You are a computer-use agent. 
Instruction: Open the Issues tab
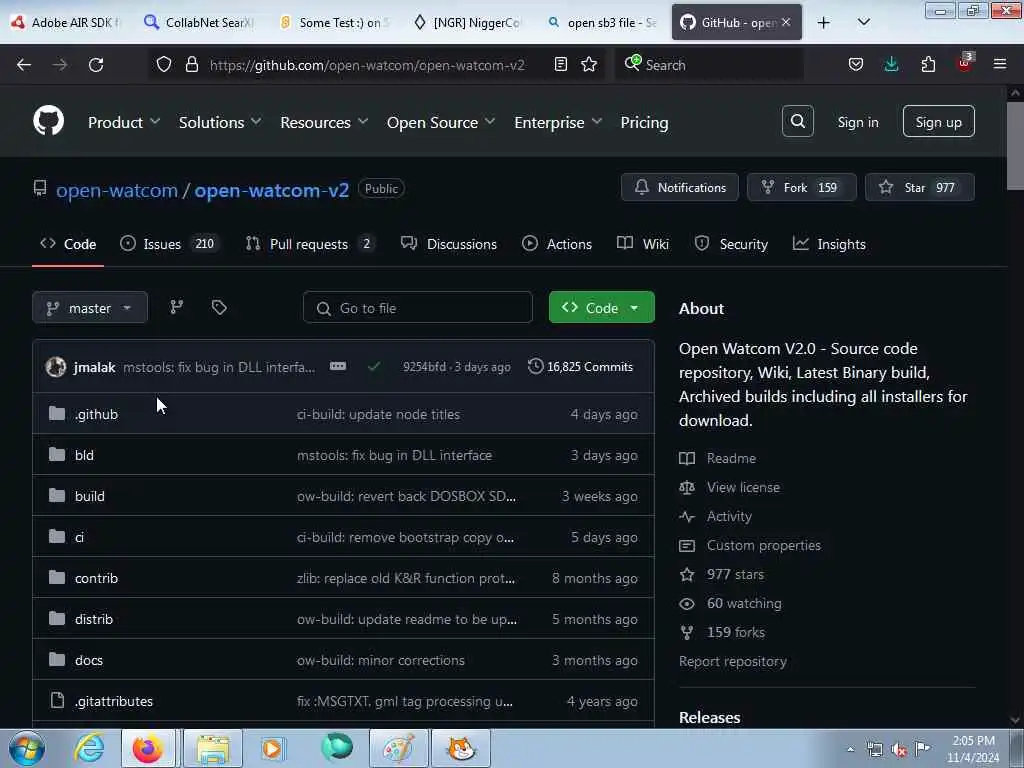pos(170,244)
